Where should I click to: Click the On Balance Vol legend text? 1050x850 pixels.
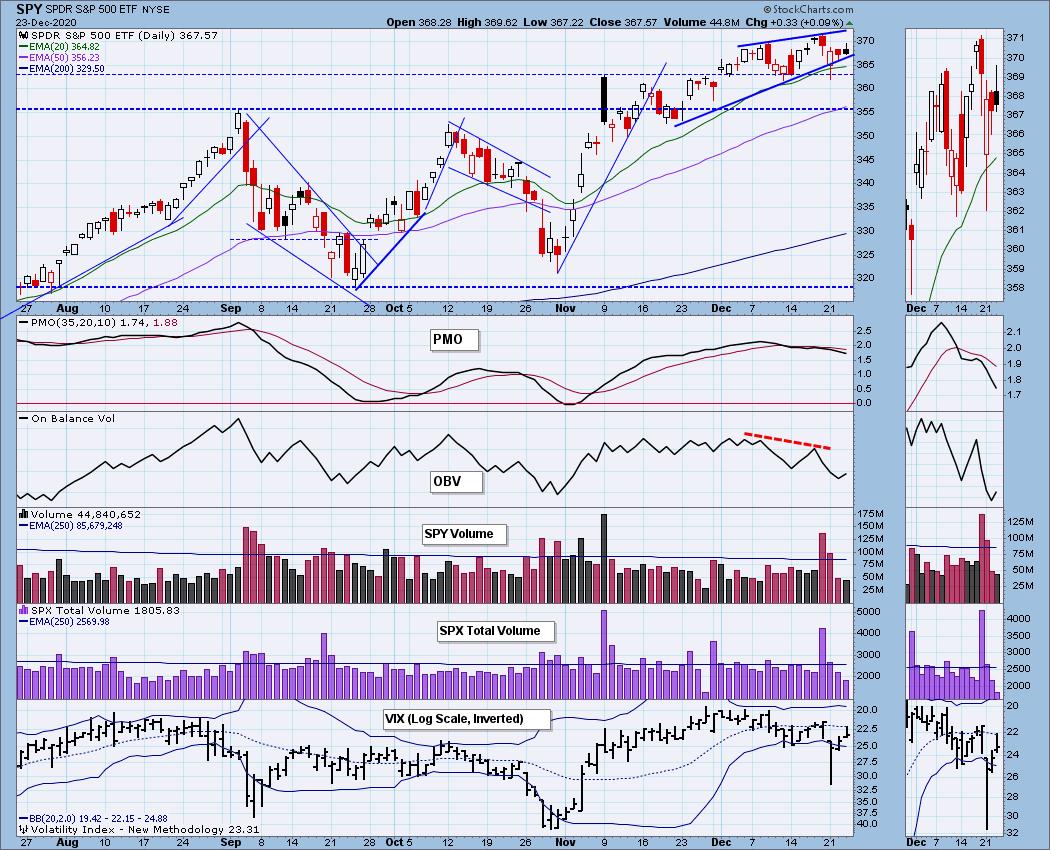67,419
